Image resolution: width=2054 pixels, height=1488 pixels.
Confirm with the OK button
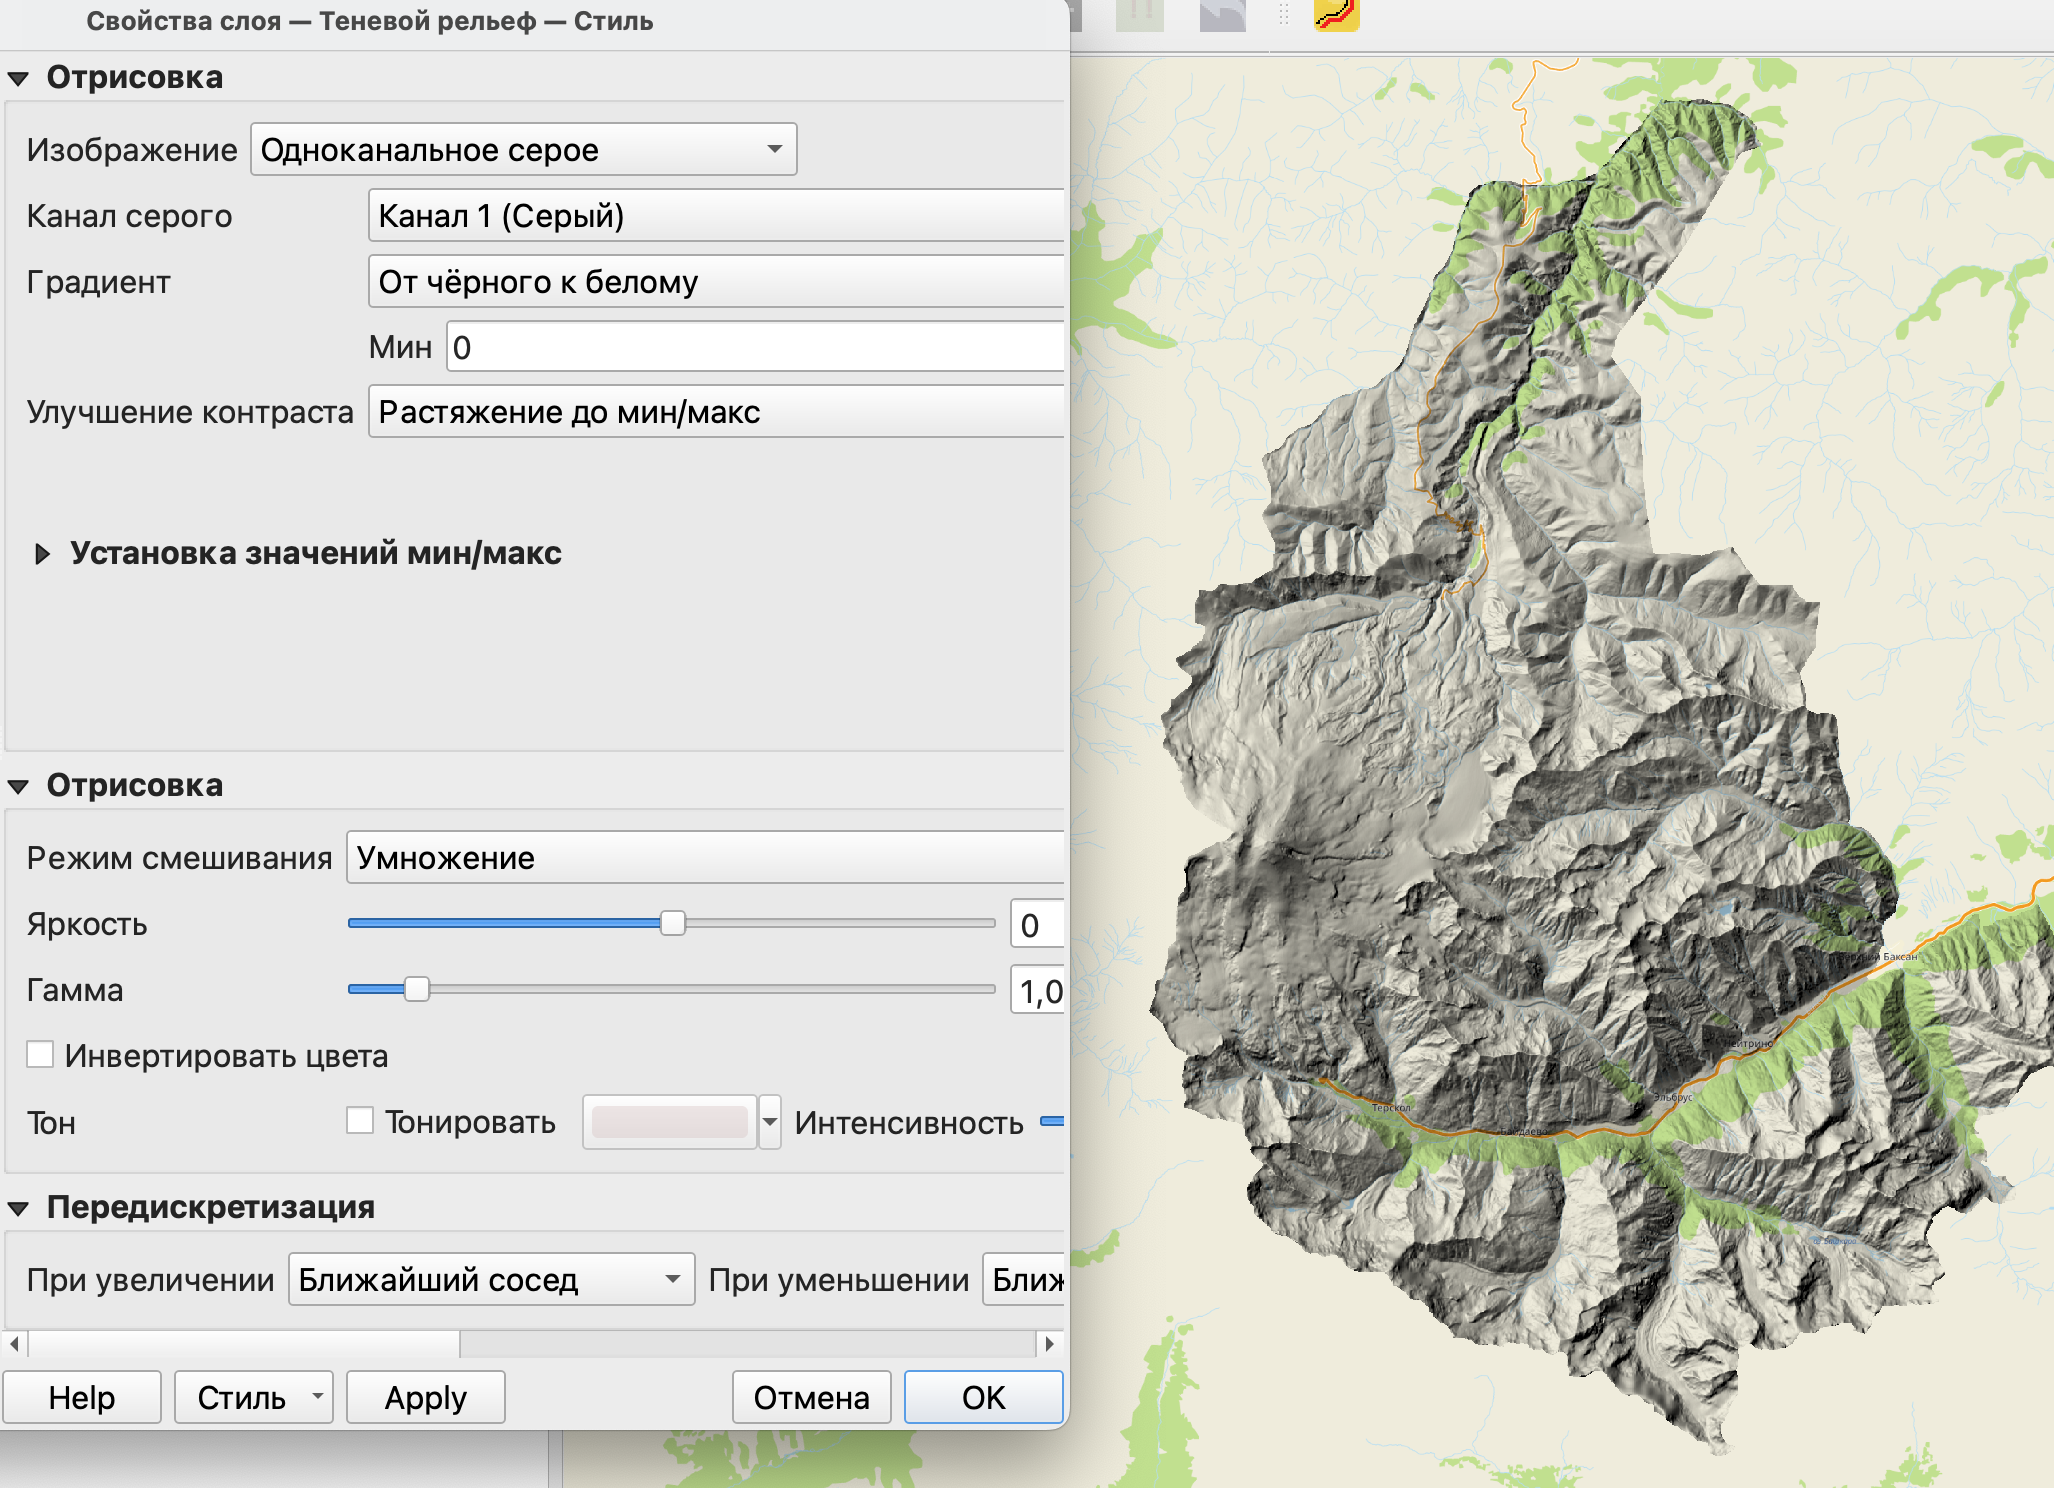983,1397
